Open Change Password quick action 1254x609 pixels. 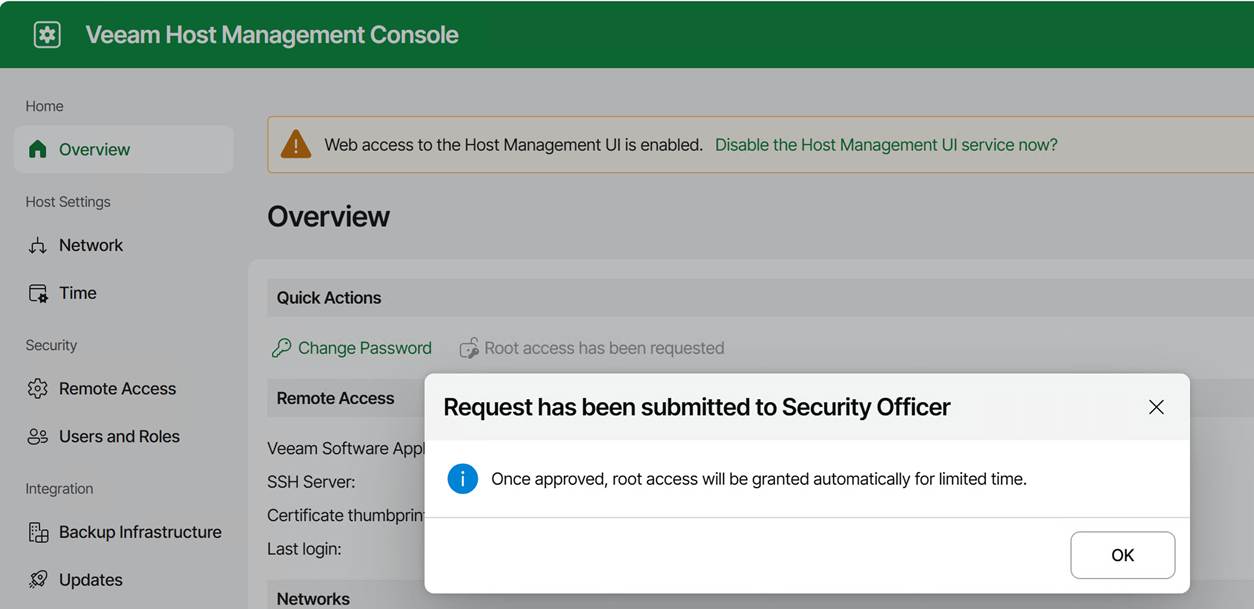364,348
